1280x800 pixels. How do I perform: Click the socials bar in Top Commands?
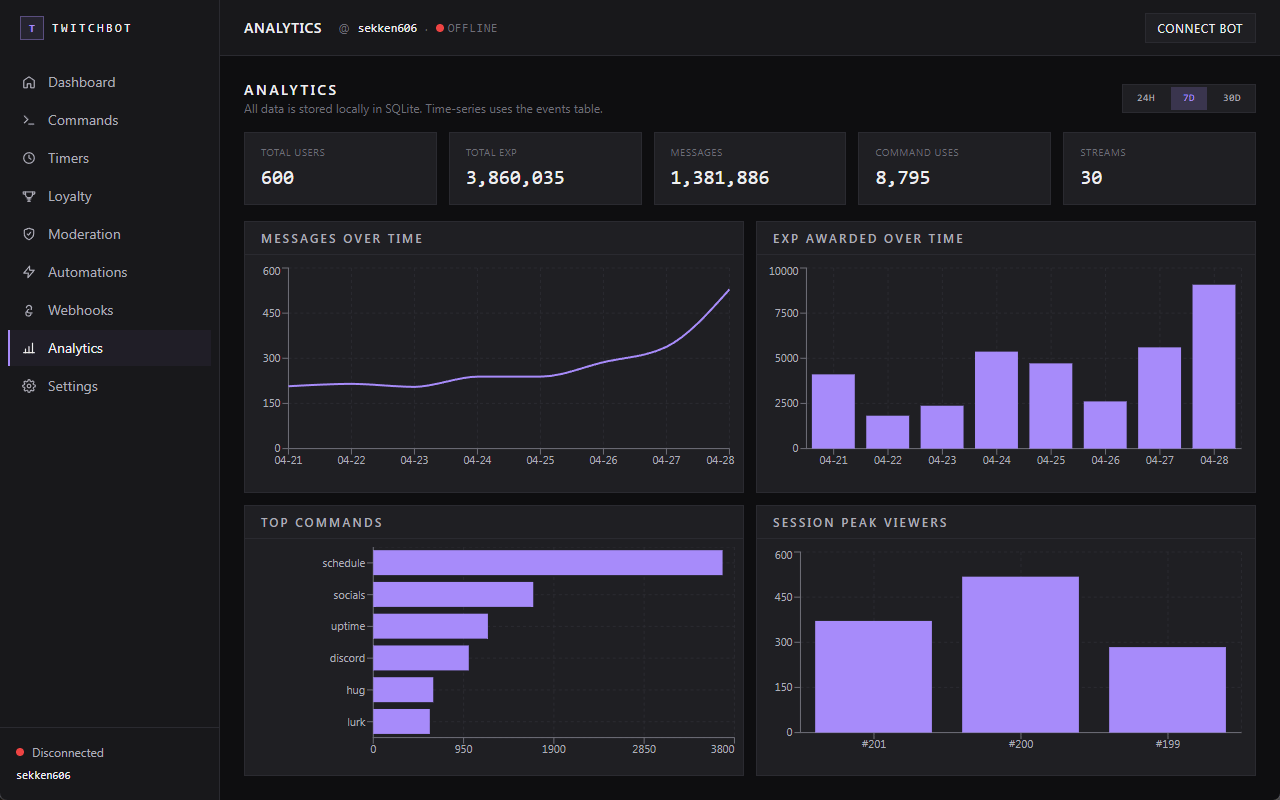453,595
